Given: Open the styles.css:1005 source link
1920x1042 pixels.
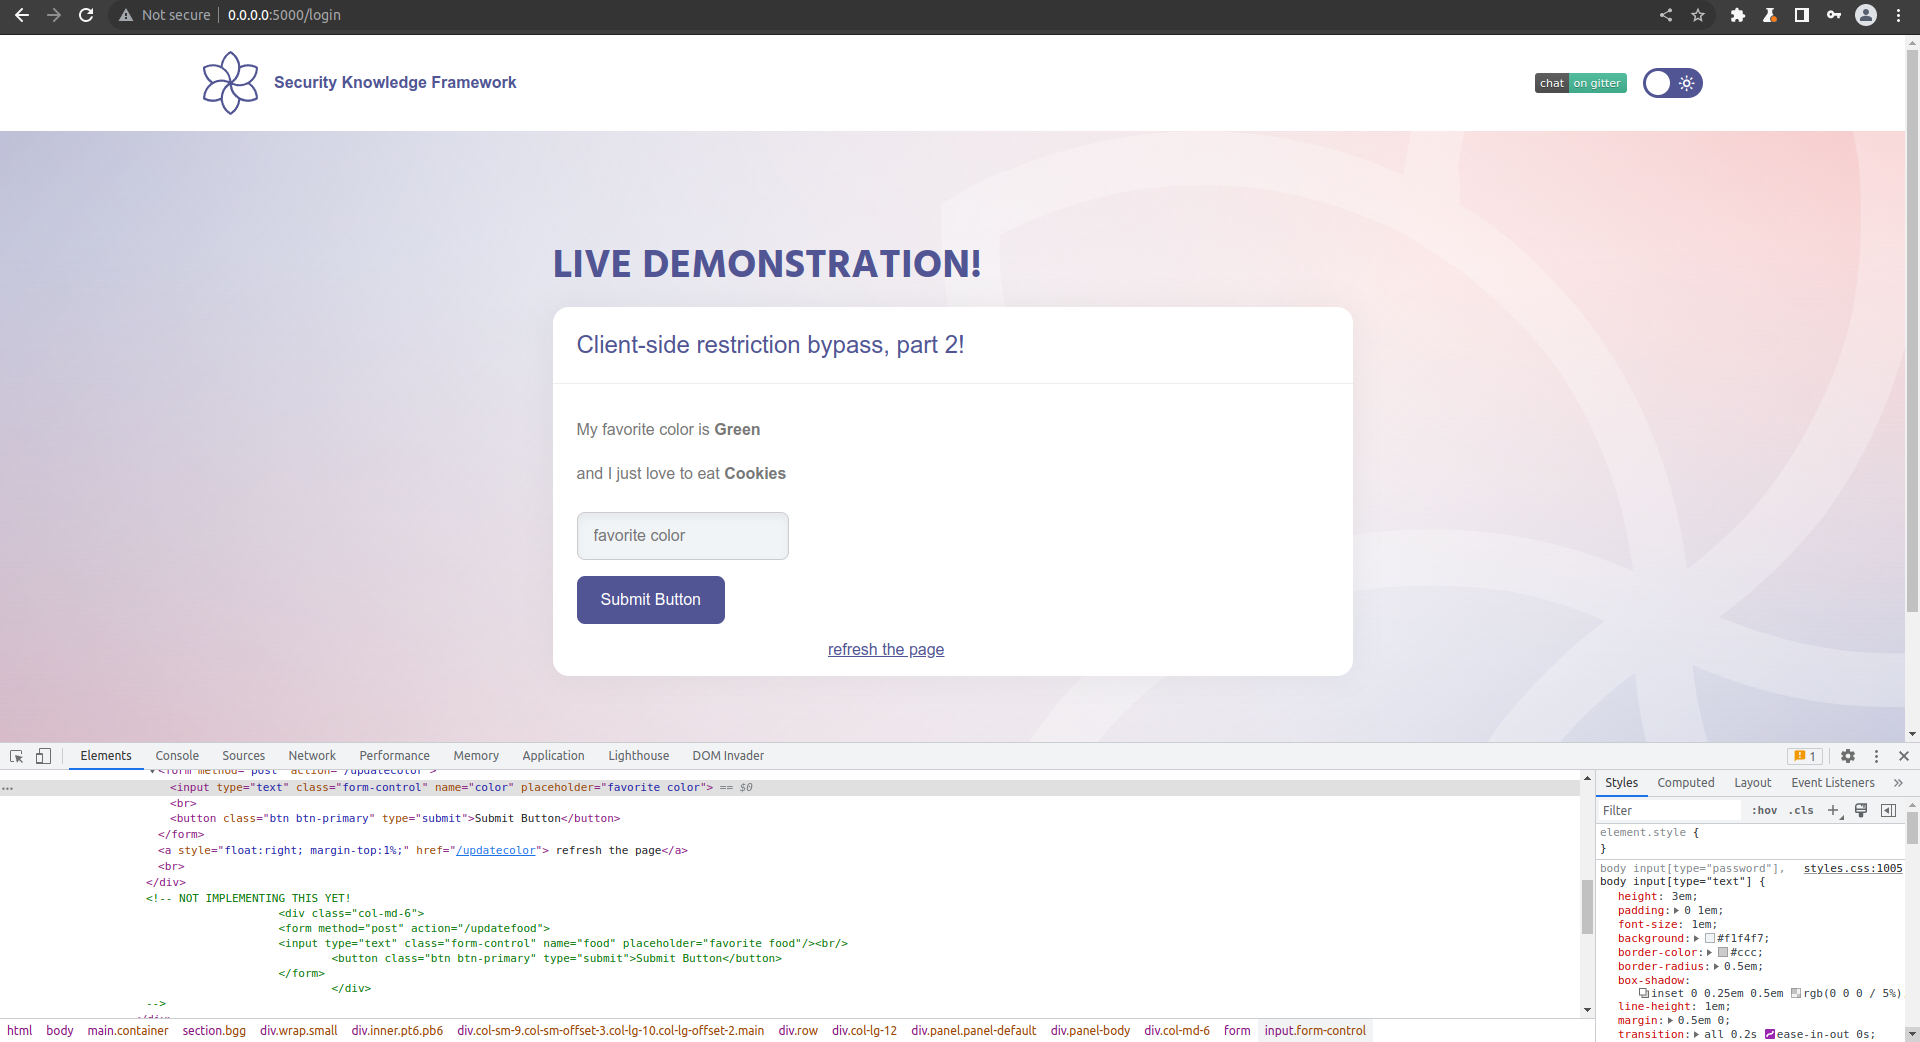Looking at the screenshot, I should pos(1853,868).
